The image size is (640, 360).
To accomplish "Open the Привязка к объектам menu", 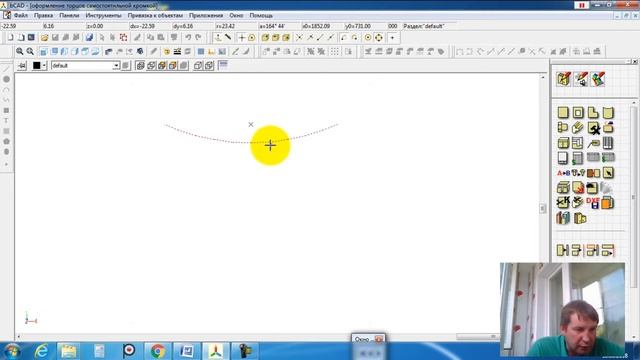I will (x=155, y=16).
